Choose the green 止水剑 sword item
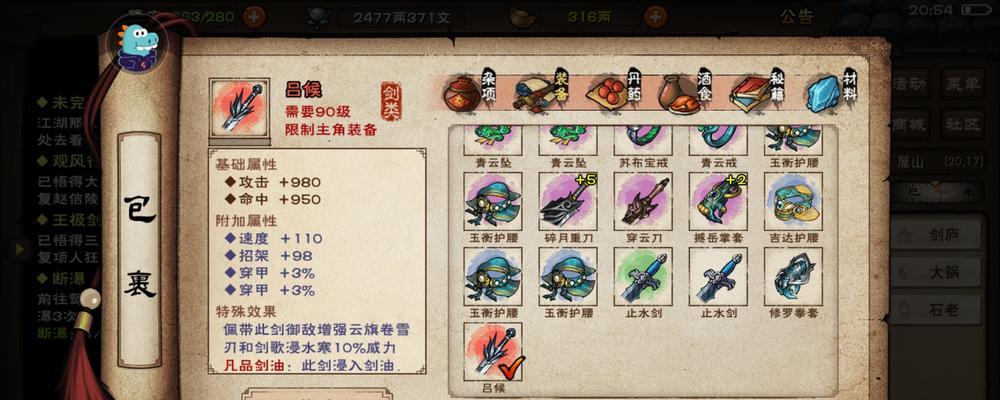1000x400 pixels. (x=643, y=276)
